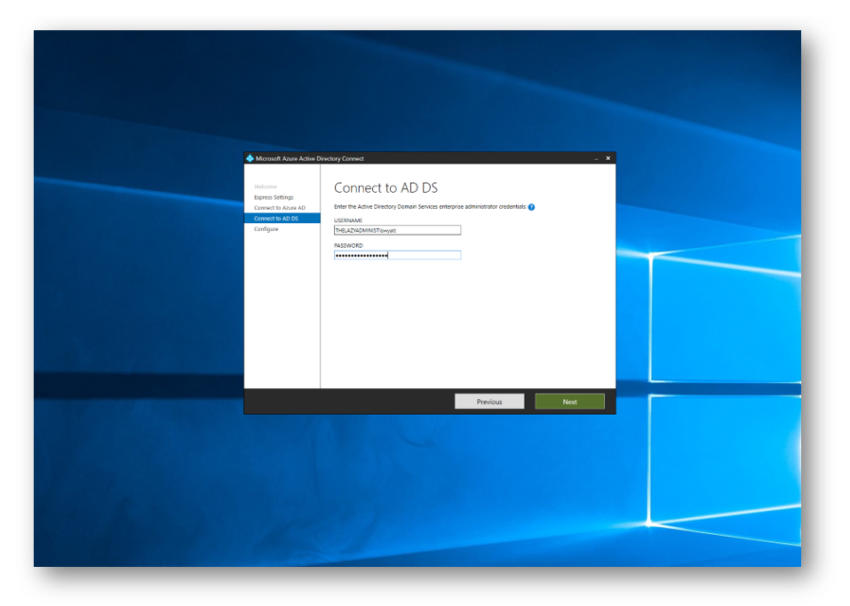Focus the PASSWORD input field
This screenshot has height=606, width=850.
tap(397, 255)
